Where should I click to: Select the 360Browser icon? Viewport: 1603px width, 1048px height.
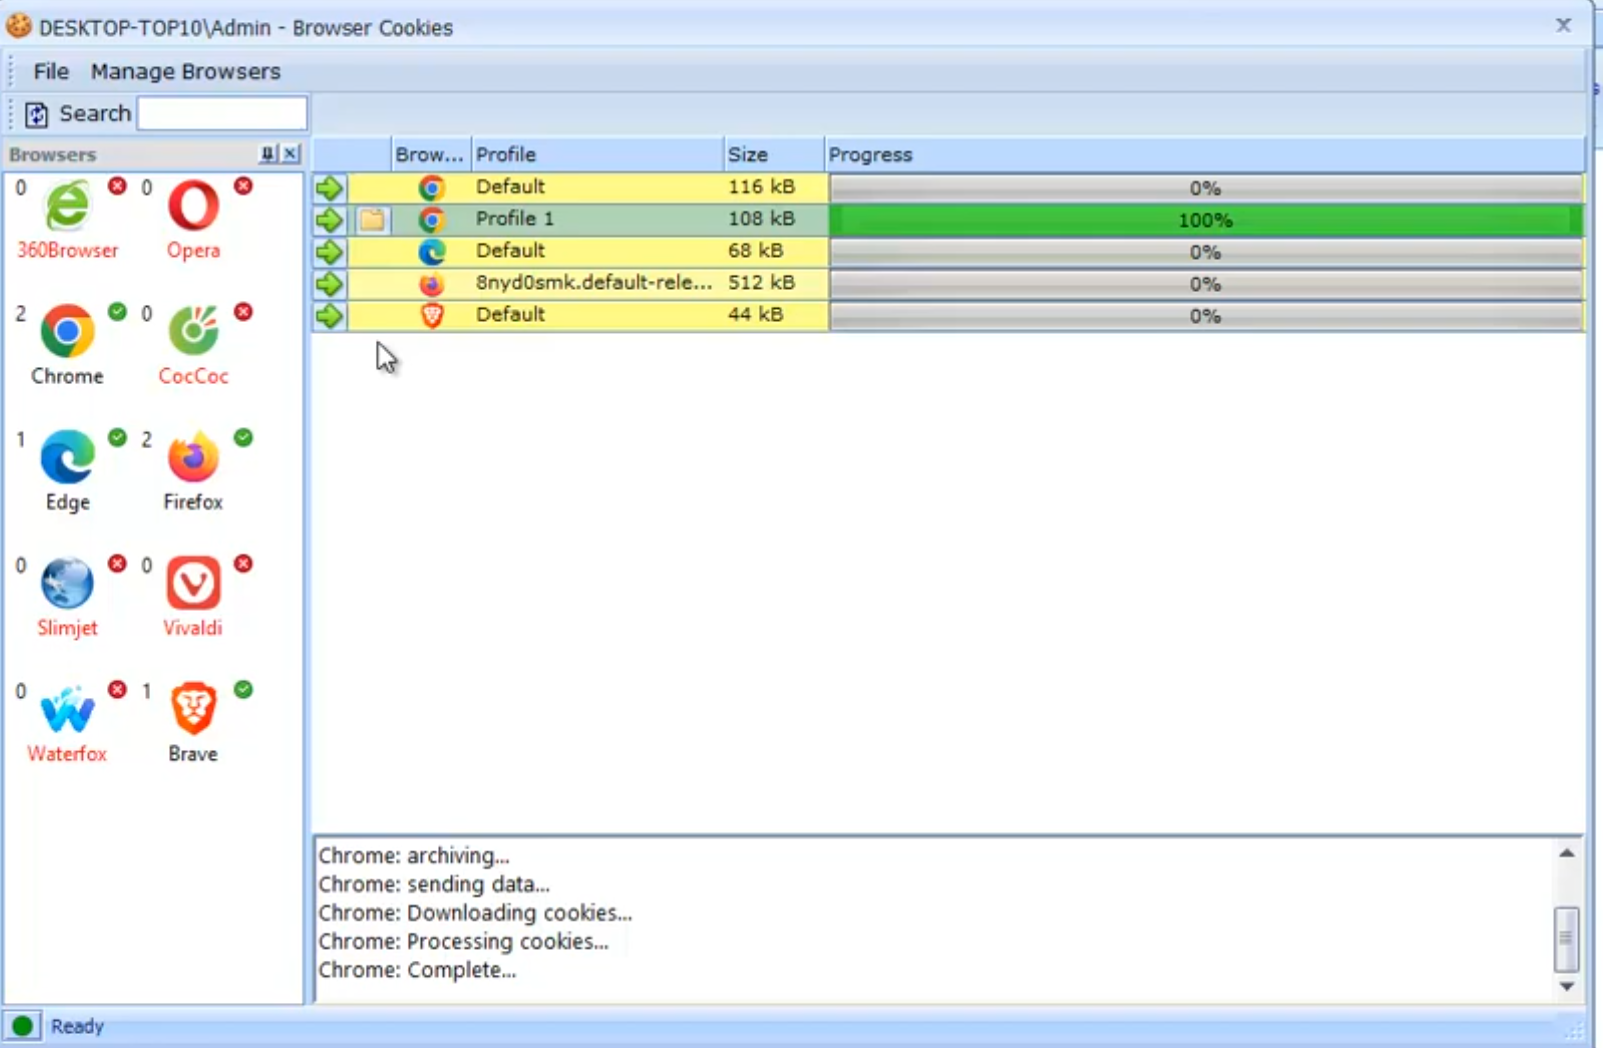pos(67,206)
